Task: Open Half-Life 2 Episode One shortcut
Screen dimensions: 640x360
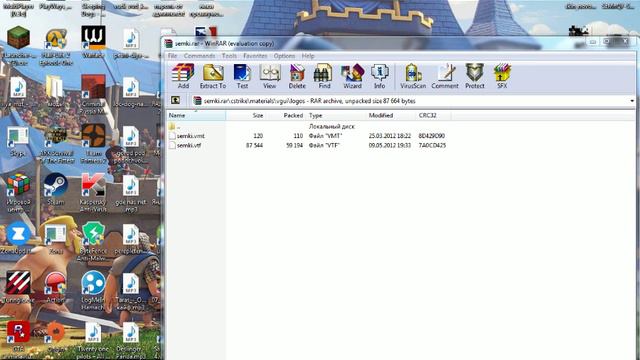Action: pos(56,47)
